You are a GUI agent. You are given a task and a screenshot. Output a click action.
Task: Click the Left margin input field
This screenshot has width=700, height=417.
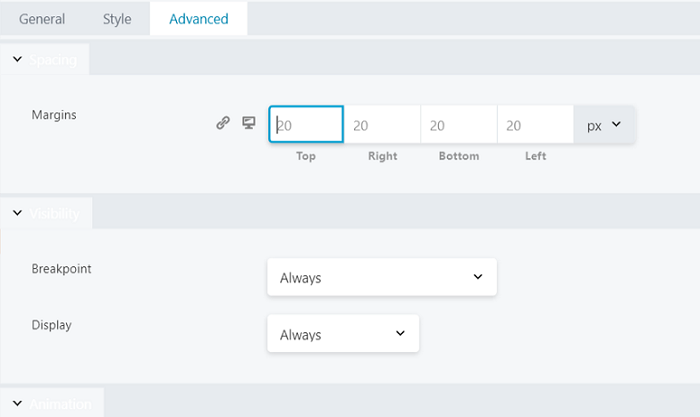[535, 125]
